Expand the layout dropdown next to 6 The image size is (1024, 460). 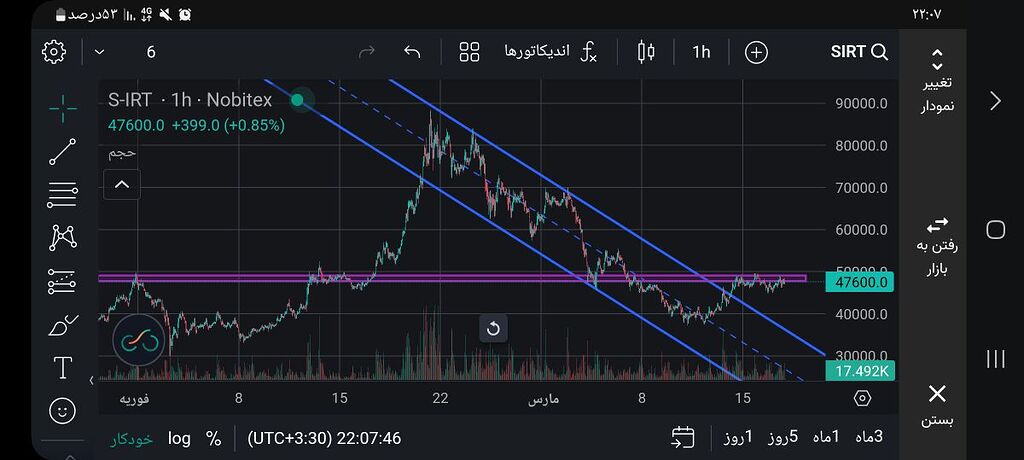(x=99, y=52)
